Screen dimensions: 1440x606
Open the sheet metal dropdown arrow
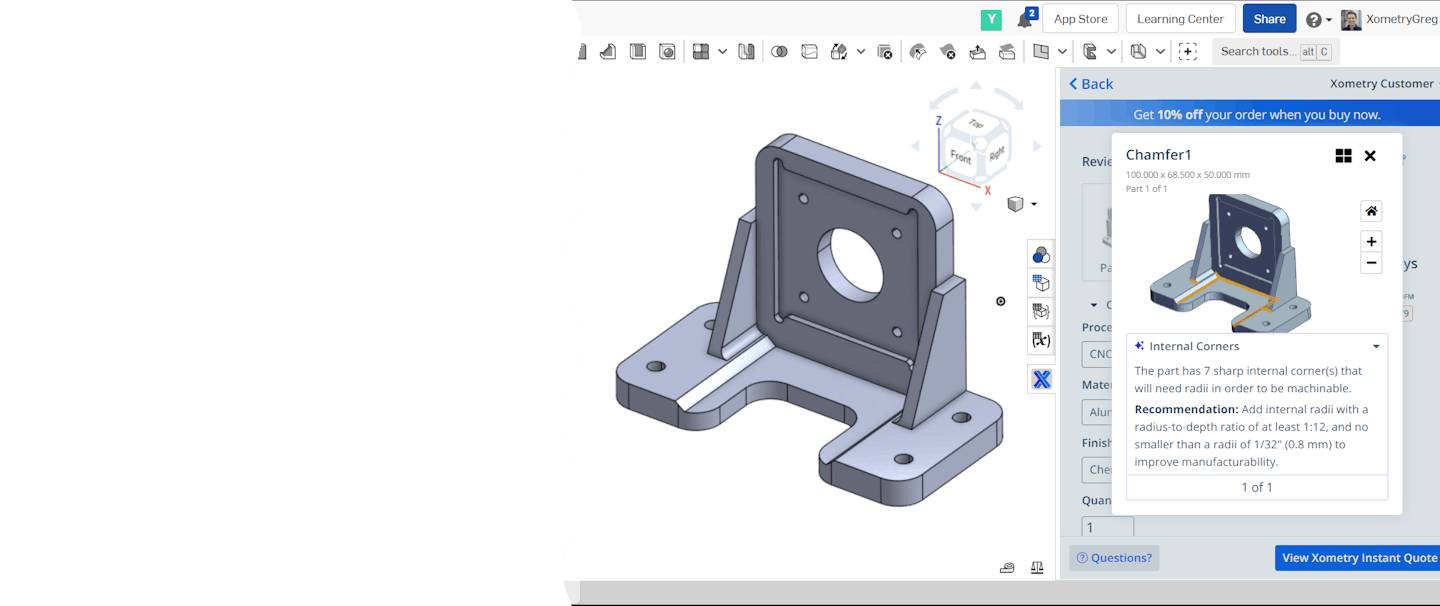[x=1160, y=51]
